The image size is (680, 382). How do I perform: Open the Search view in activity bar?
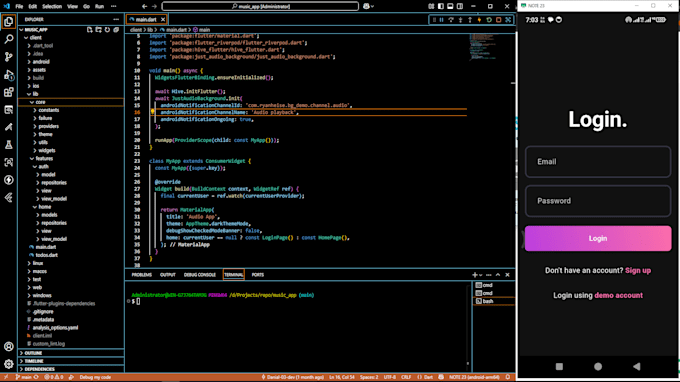coord(8,39)
